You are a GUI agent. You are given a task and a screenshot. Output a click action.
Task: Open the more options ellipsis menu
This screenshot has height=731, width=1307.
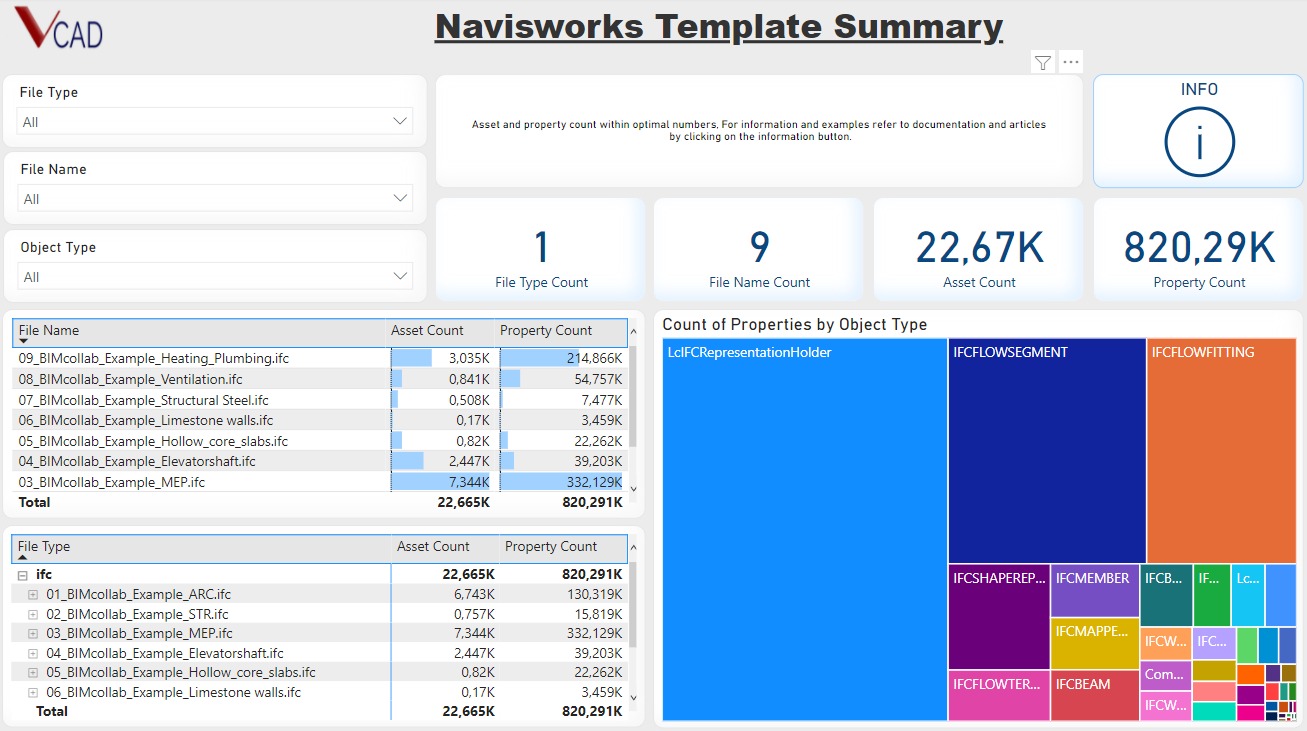1071,63
